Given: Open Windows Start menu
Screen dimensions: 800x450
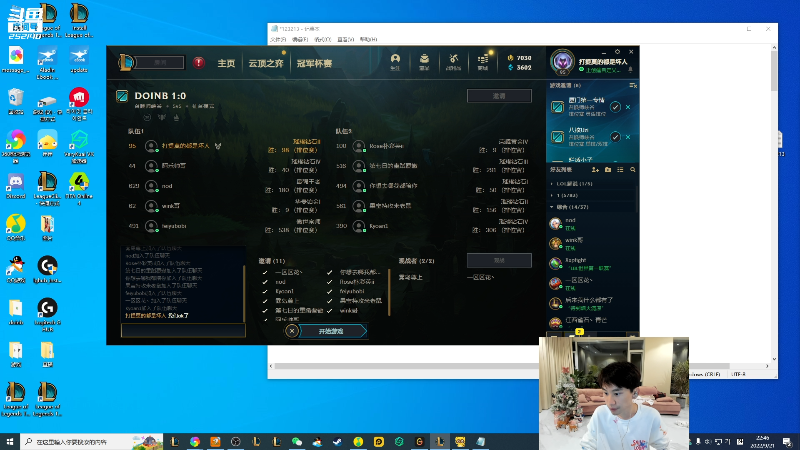Looking at the screenshot, I should (x=10, y=441).
